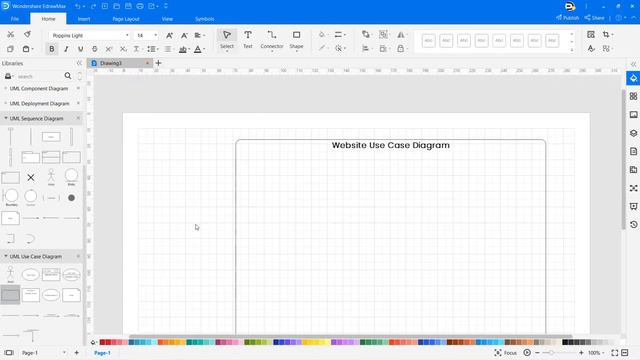Select the Text tool

(x=248, y=39)
